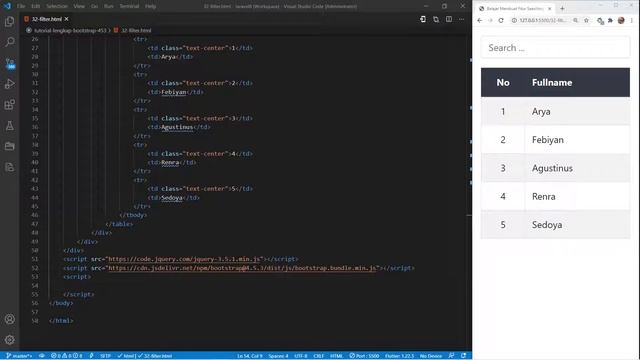Click No Device in status bar

pyautogui.click(x=431, y=356)
